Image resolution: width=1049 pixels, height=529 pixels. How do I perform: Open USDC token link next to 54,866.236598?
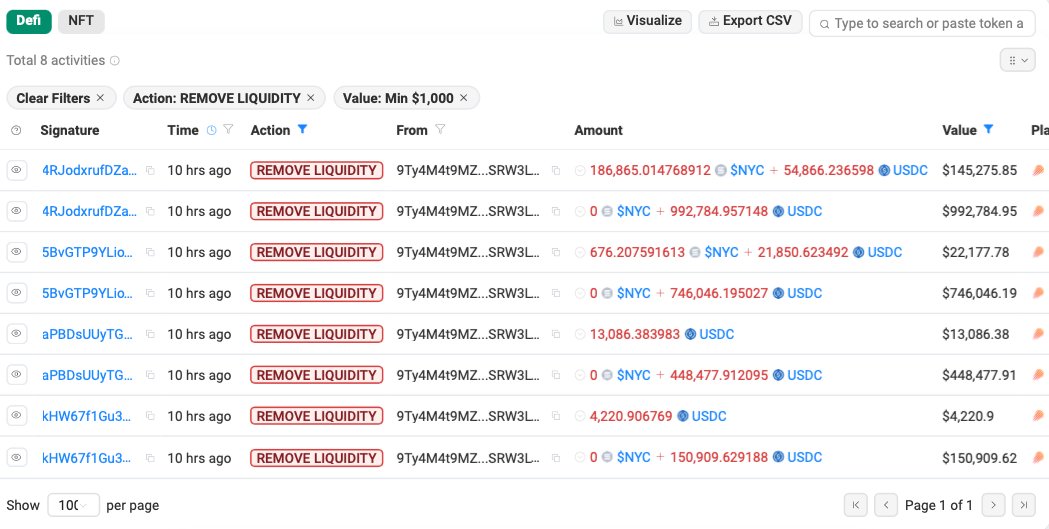click(911, 171)
